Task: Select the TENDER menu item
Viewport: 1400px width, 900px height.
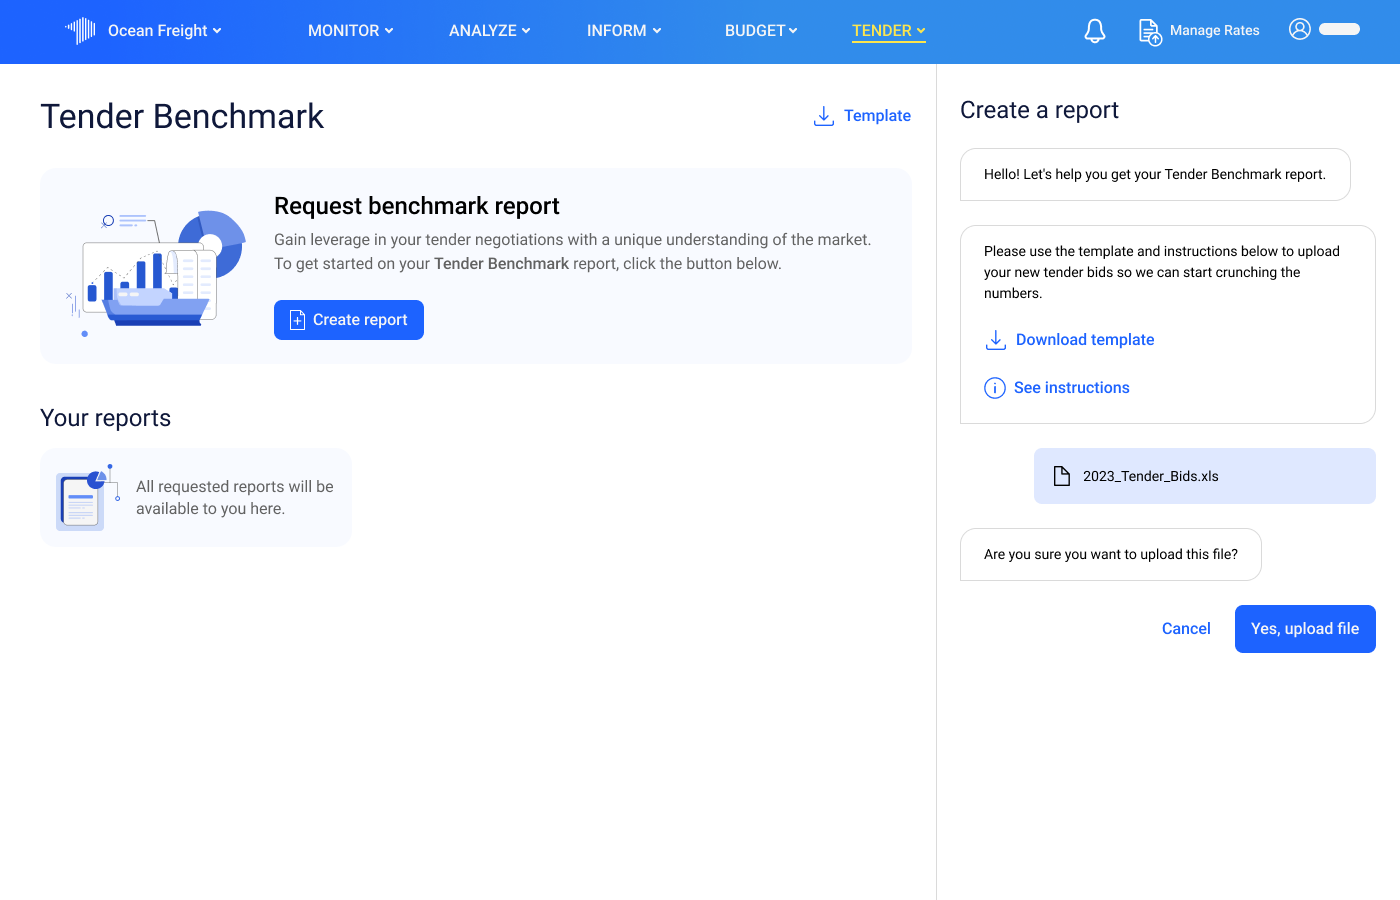Action: pos(881,30)
